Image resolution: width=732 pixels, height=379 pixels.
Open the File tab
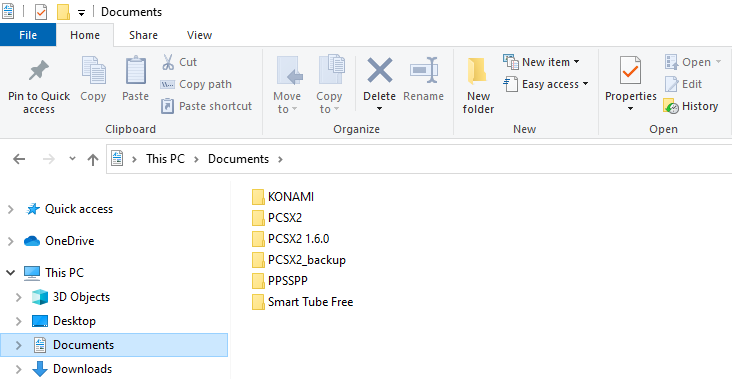(28, 35)
